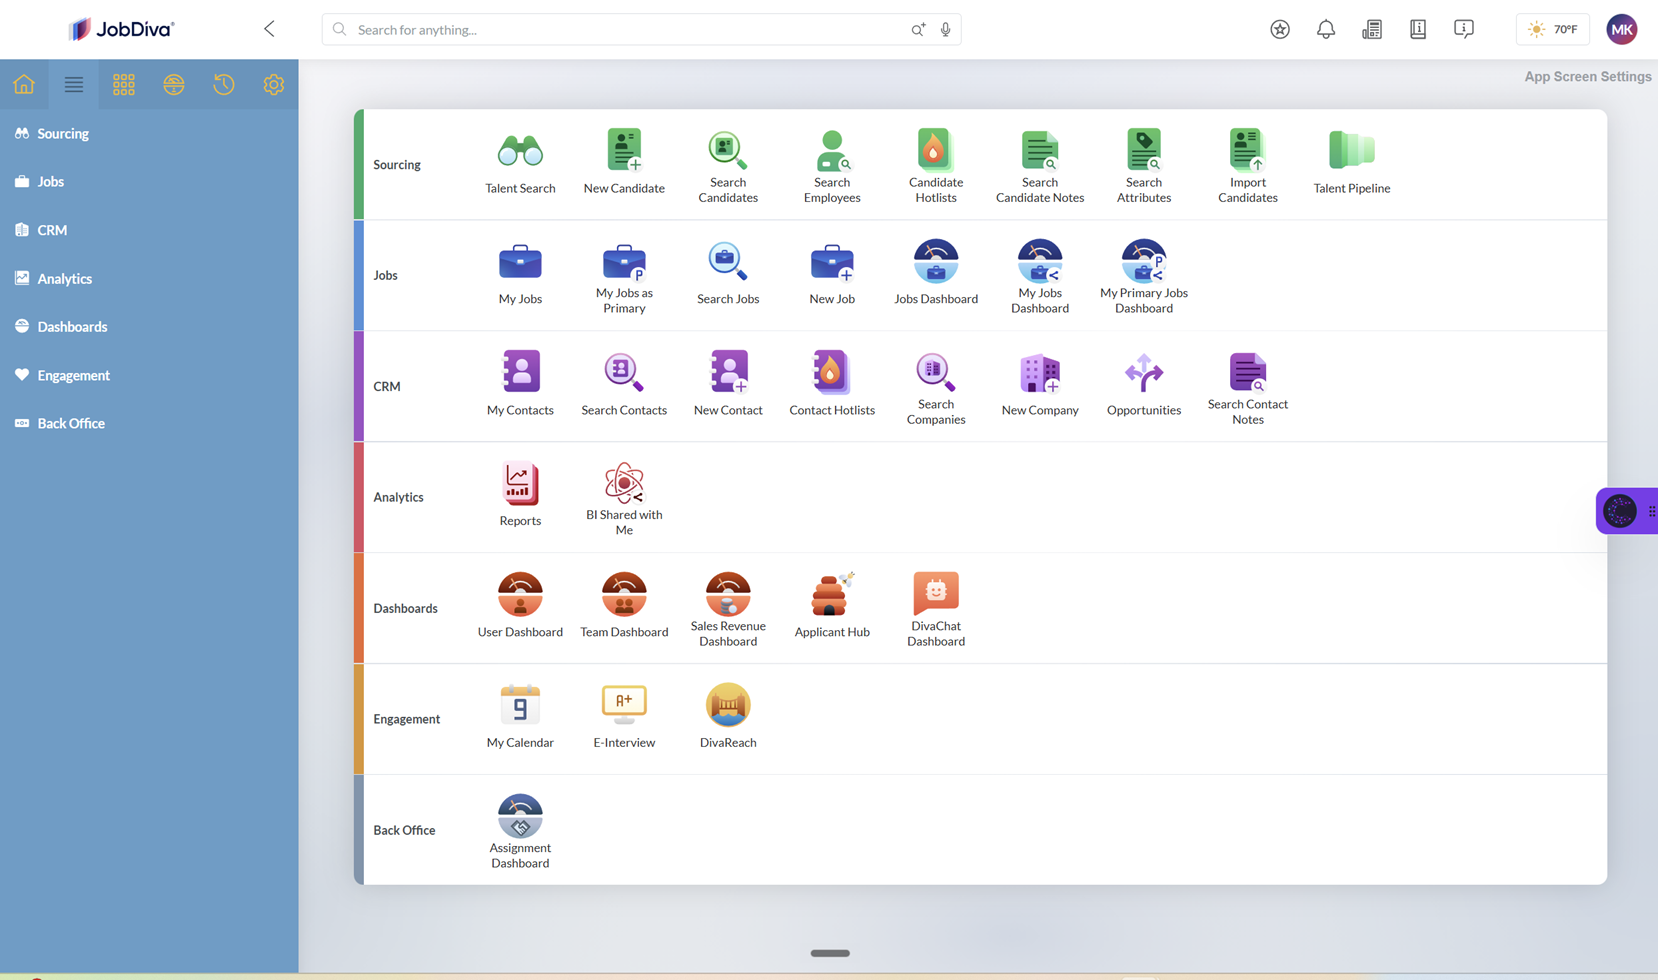Launch E-Interview

click(624, 718)
